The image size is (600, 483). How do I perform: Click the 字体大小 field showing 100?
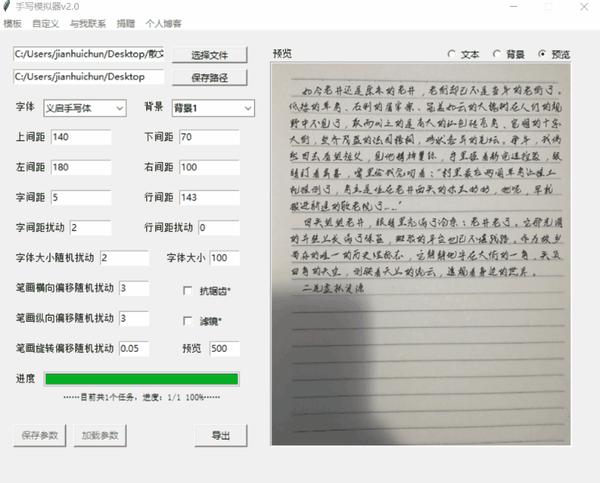click(x=225, y=258)
